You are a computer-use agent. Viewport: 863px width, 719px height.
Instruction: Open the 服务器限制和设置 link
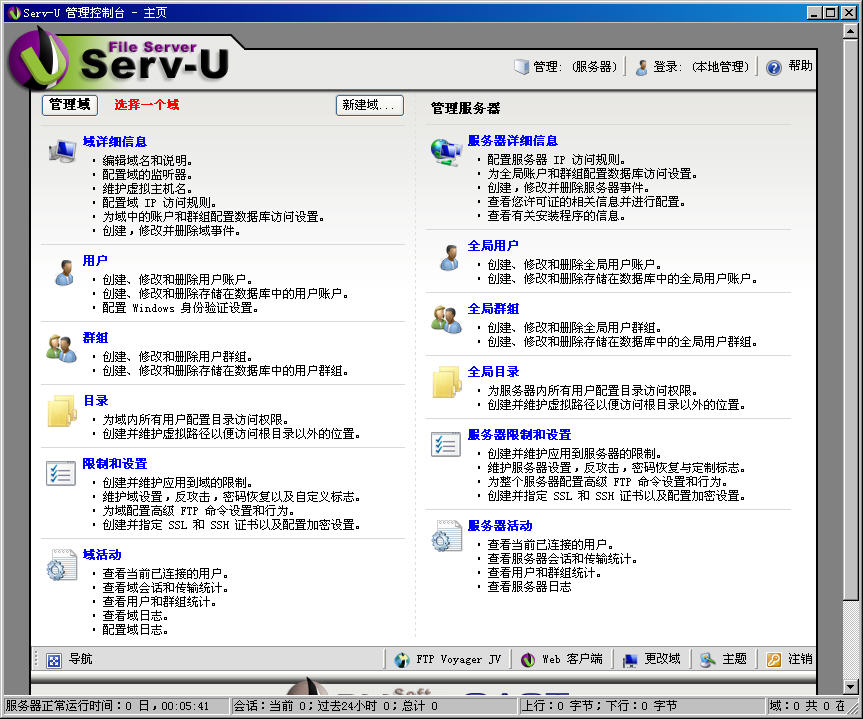point(519,435)
